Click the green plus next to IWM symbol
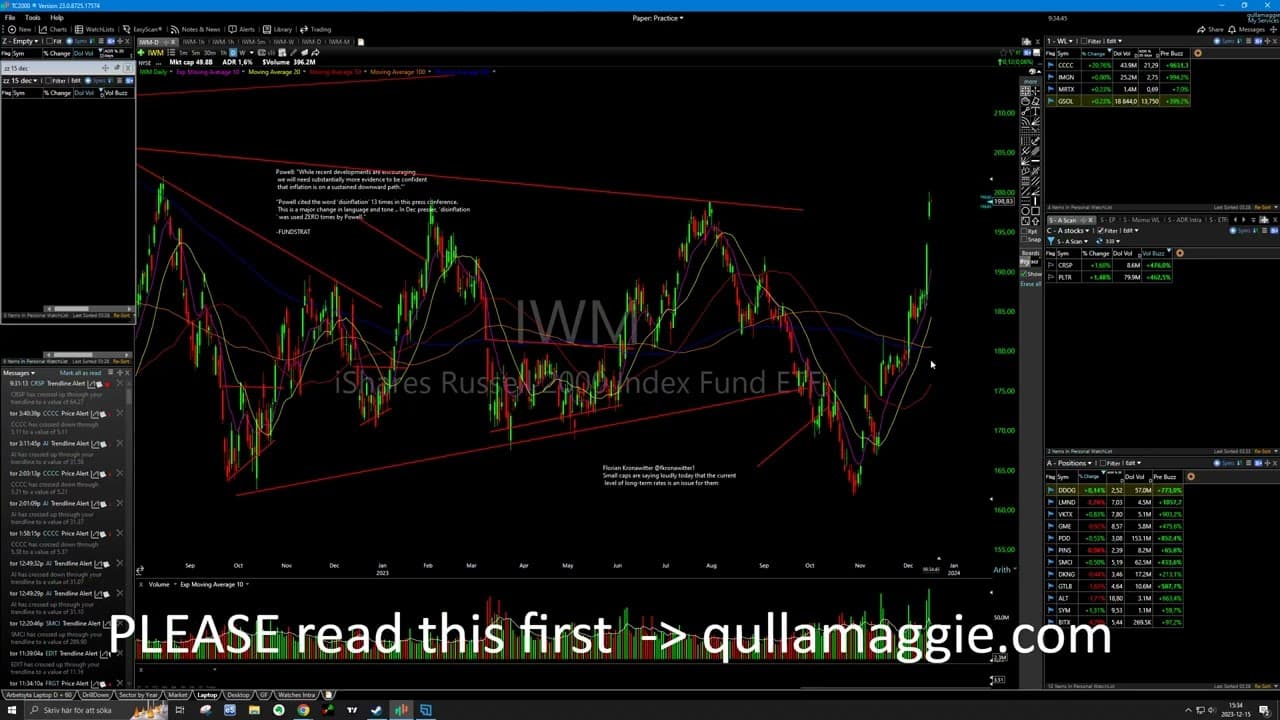 pyautogui.click(x=141, y=52)
